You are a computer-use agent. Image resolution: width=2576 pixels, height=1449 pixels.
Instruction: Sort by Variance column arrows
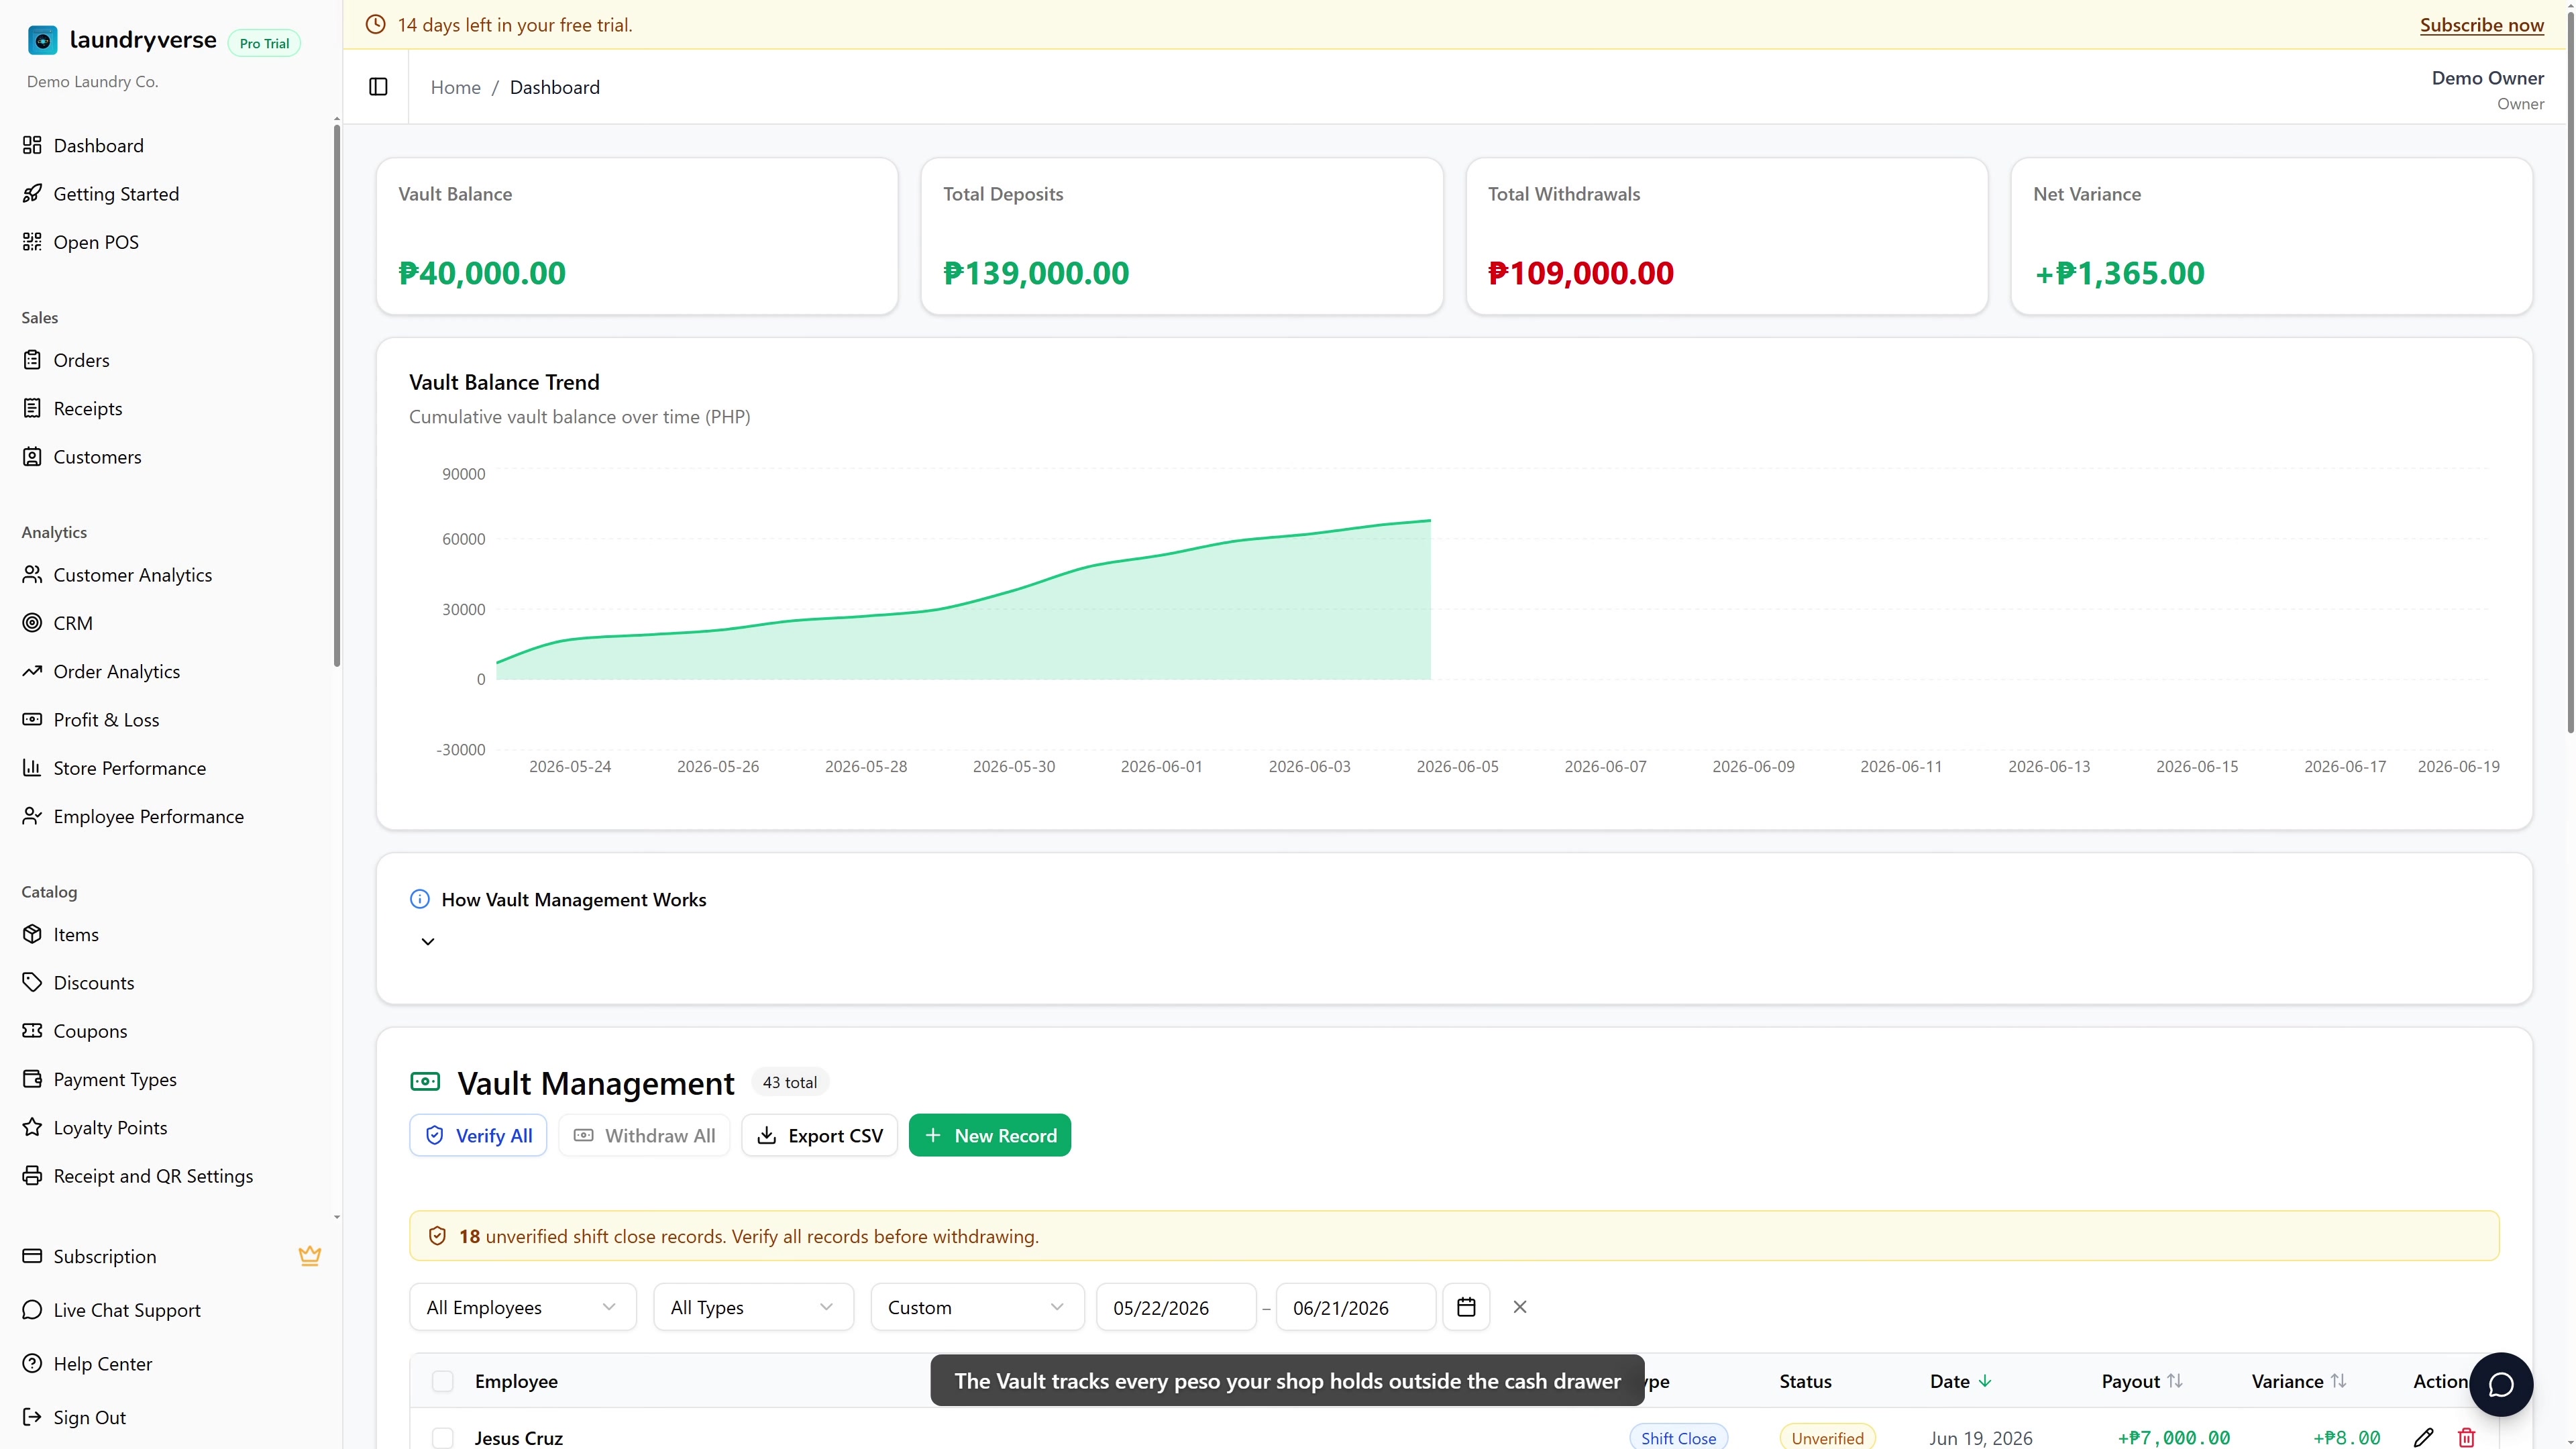pos(2338,1381)
